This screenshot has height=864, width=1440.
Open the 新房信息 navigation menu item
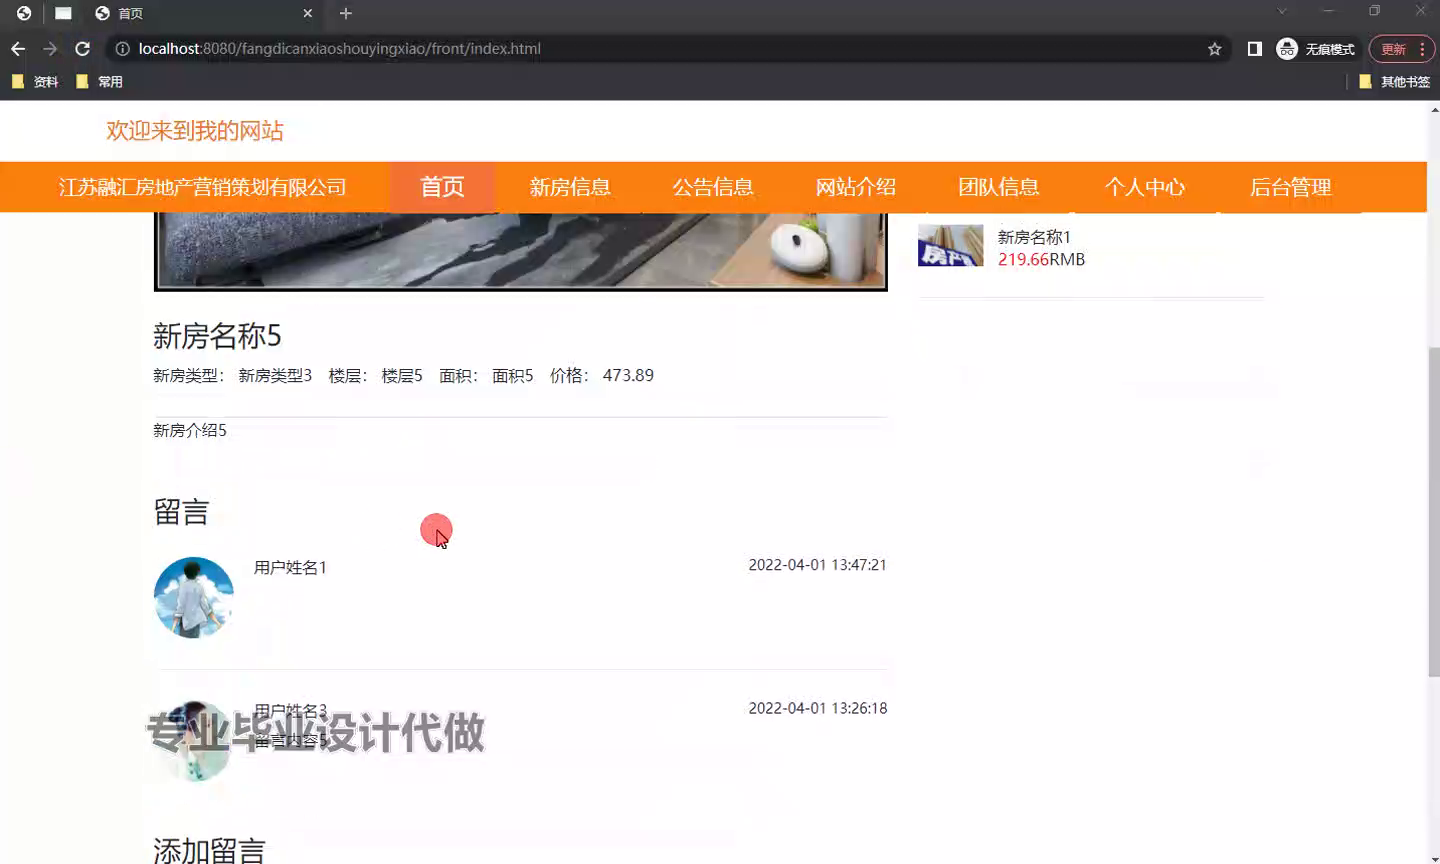click(570, 187)
